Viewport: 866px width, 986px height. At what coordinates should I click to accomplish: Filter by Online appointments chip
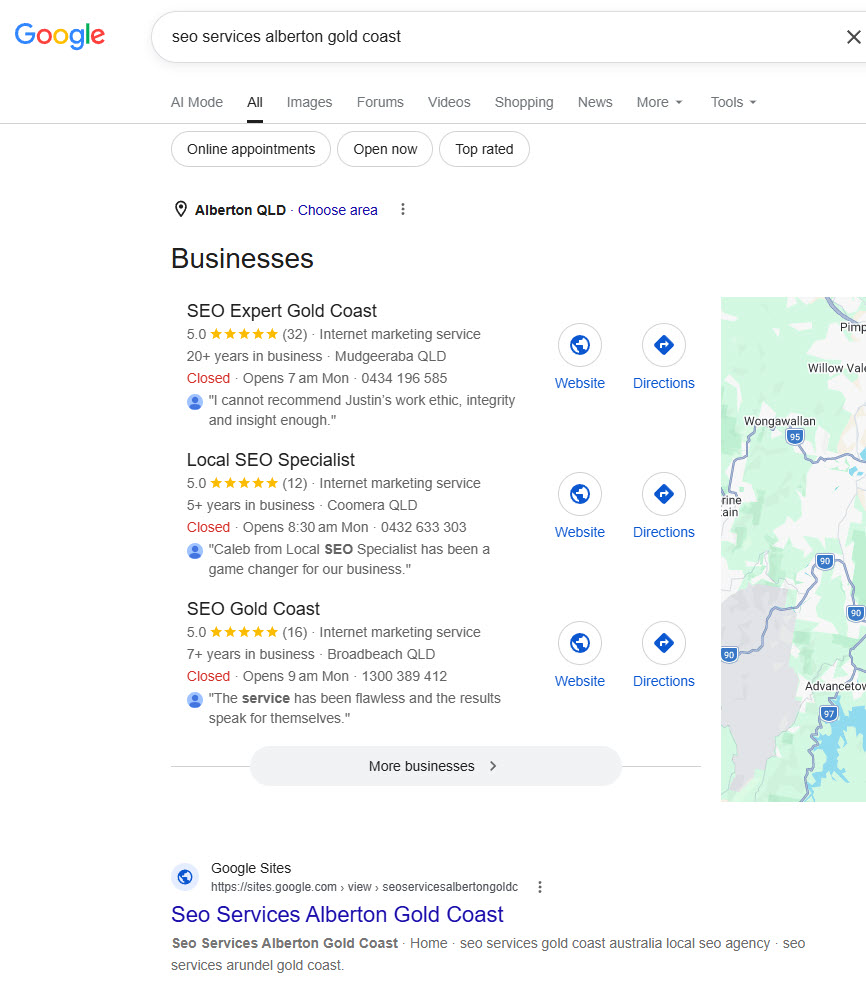tap(251, 149)
